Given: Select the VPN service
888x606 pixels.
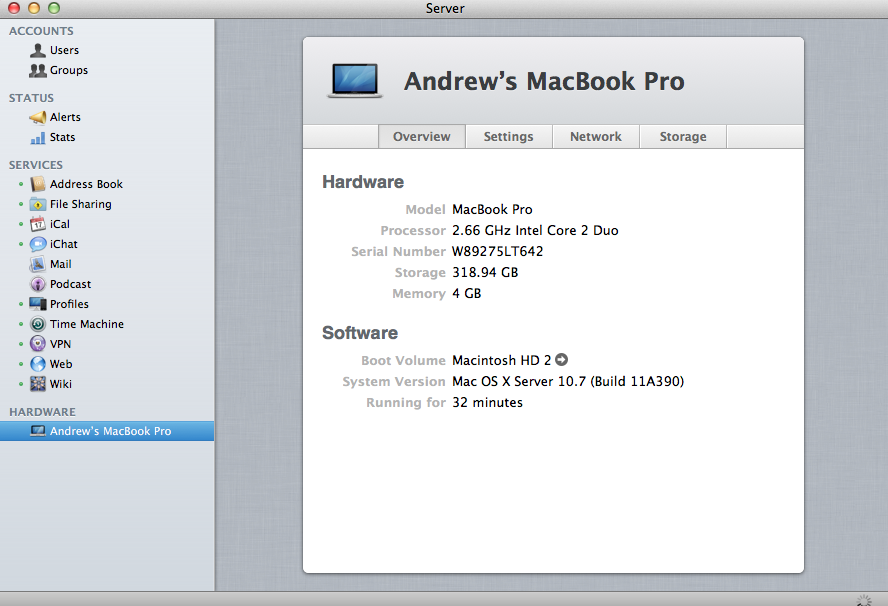Looking at the screenshot, I should point(107,344).
